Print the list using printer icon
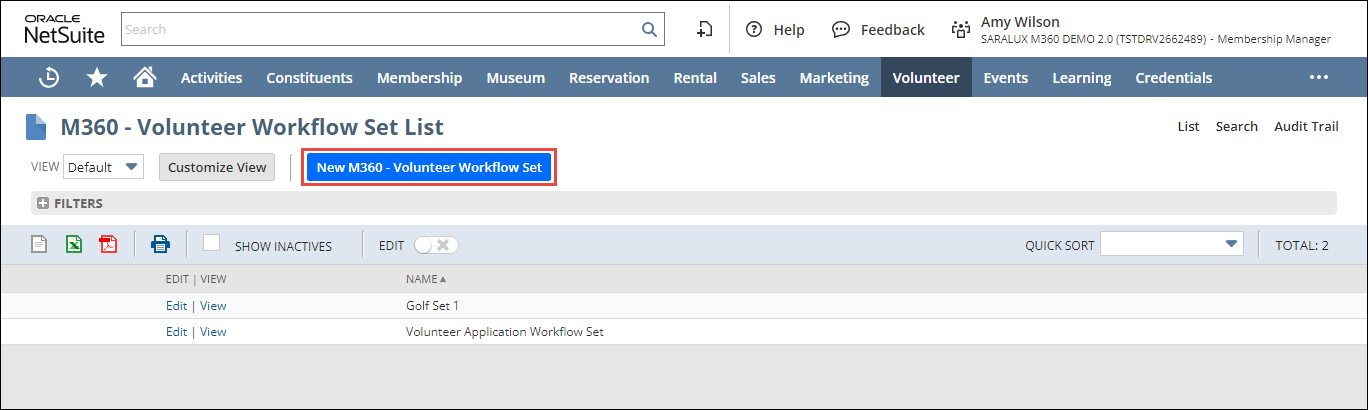 (160, 244)
